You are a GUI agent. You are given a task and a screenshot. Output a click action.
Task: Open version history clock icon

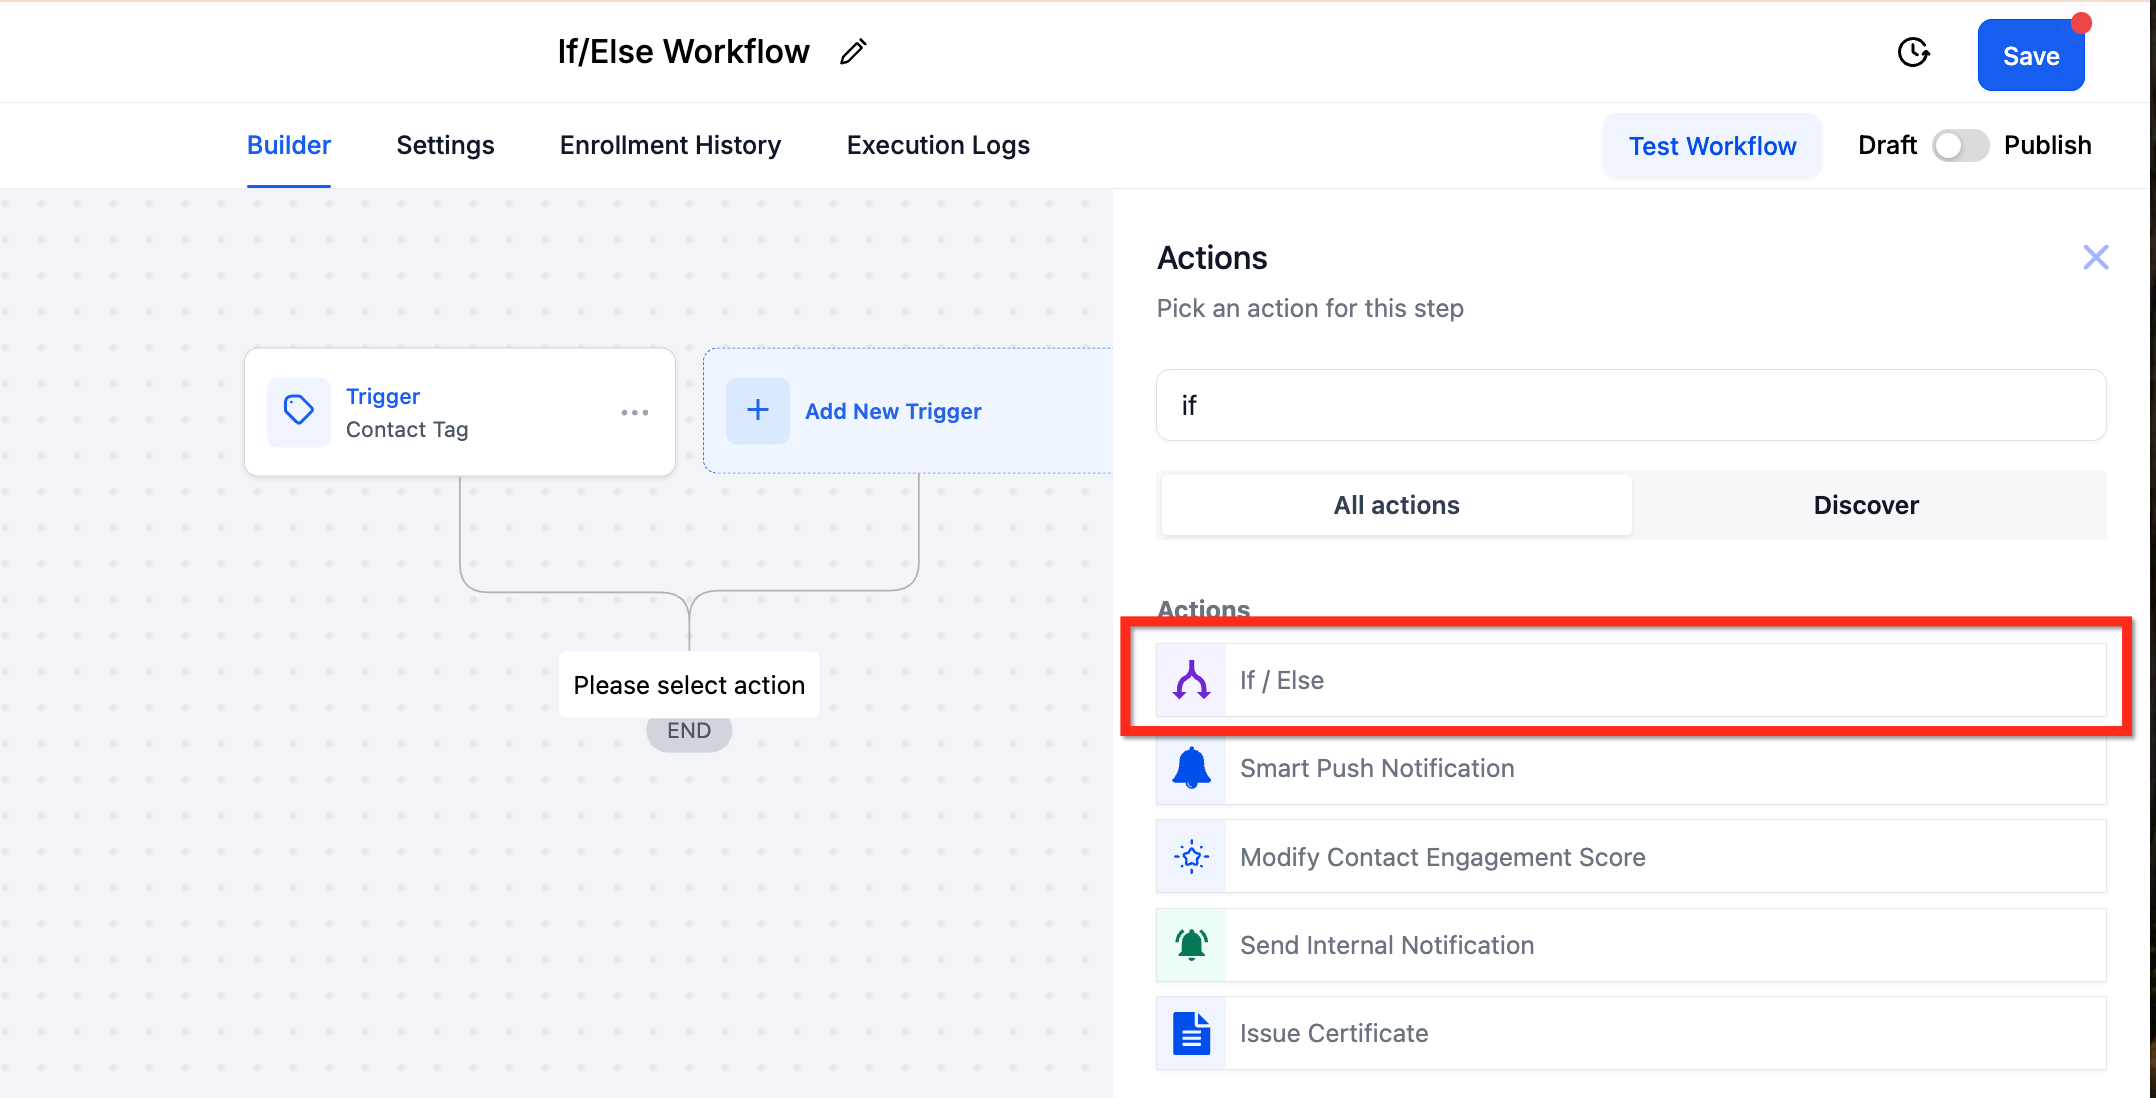point(1913,52)
